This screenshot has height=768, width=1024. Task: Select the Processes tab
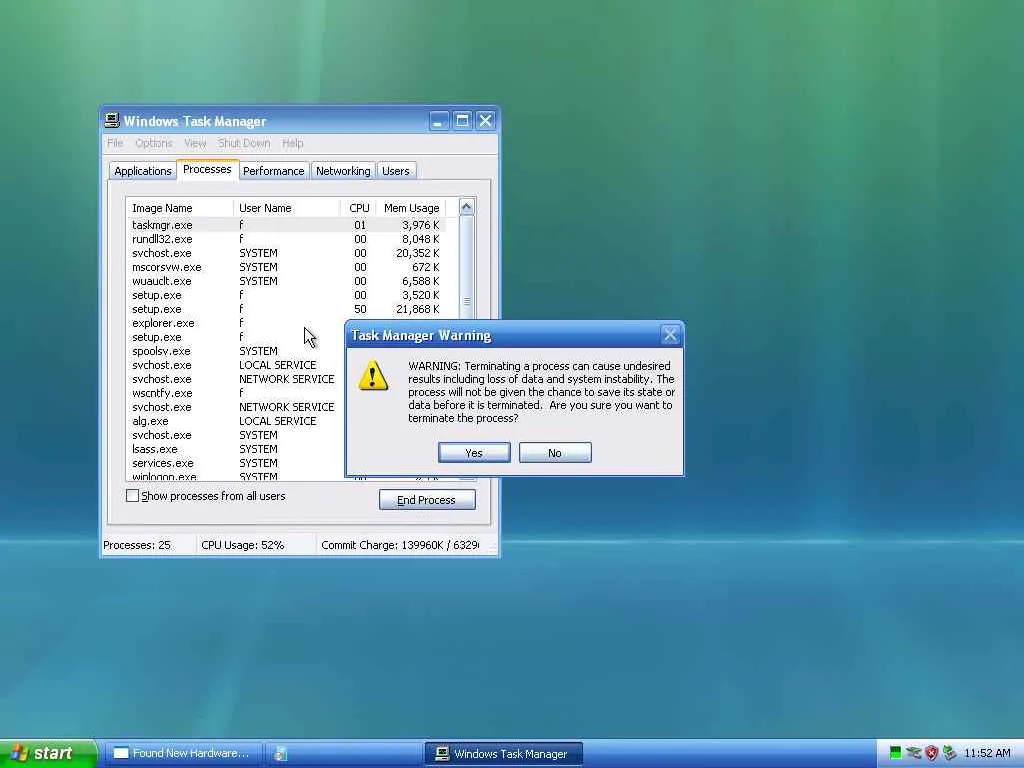[x=207, y=169]
